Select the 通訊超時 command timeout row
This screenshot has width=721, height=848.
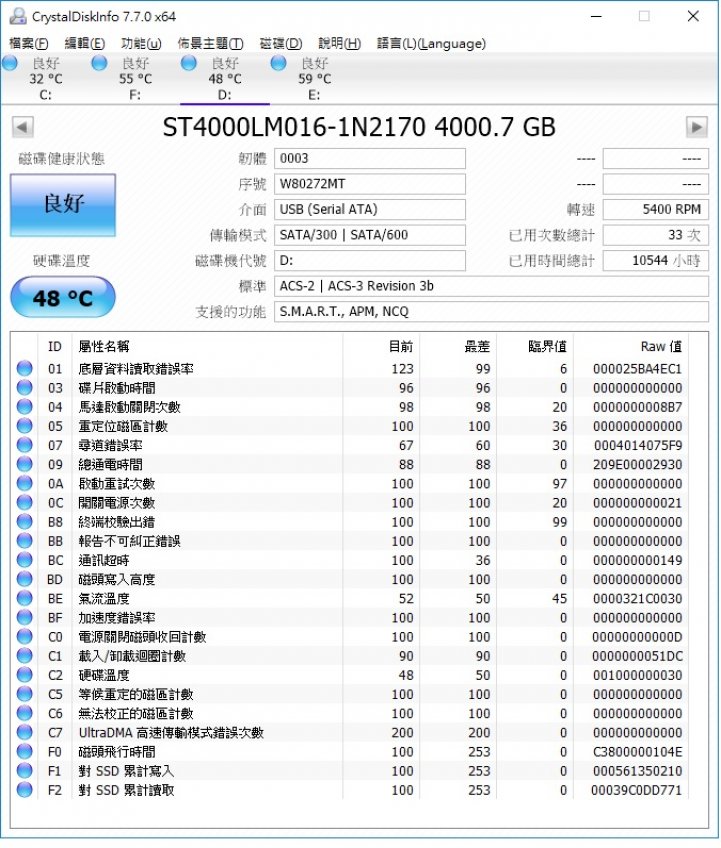tap(349, 560)
